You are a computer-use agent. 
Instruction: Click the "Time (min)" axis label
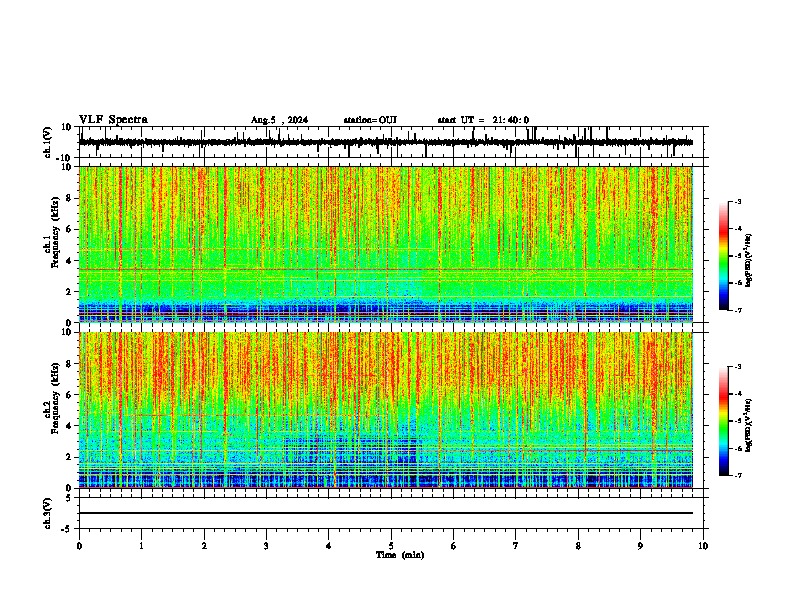[400, 555]
